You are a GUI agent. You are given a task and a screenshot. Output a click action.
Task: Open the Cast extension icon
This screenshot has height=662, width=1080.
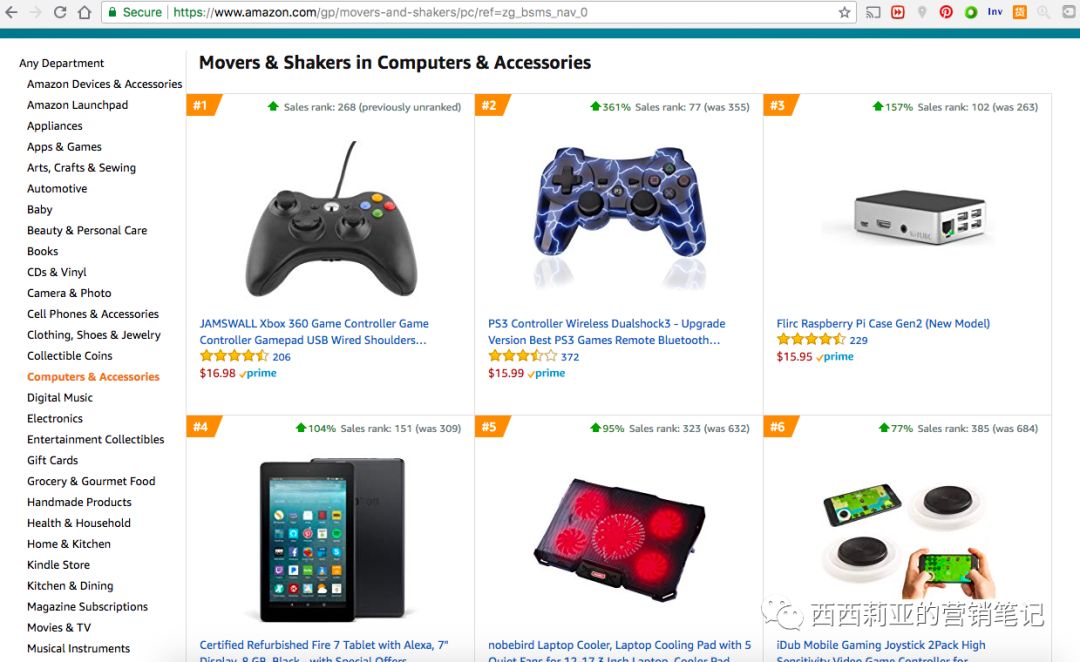tap(873, 12)
